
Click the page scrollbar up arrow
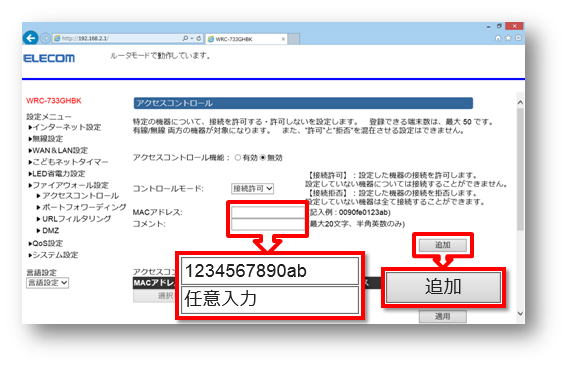pos(520,102)
